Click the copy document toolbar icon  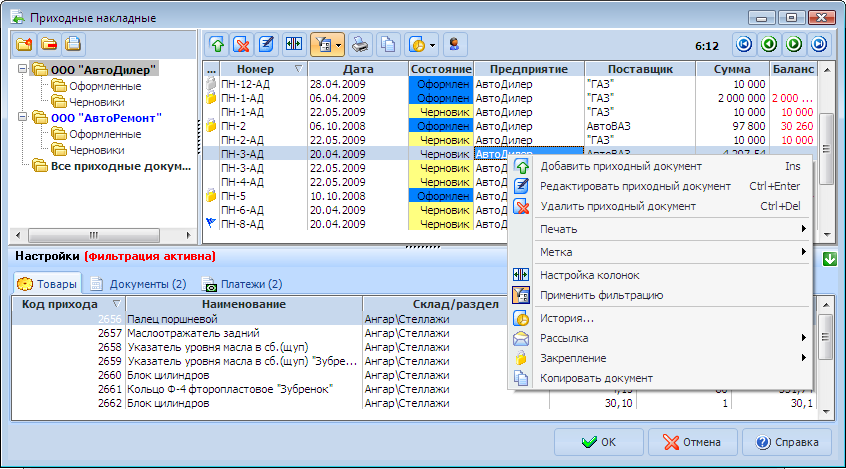(387, 45)
